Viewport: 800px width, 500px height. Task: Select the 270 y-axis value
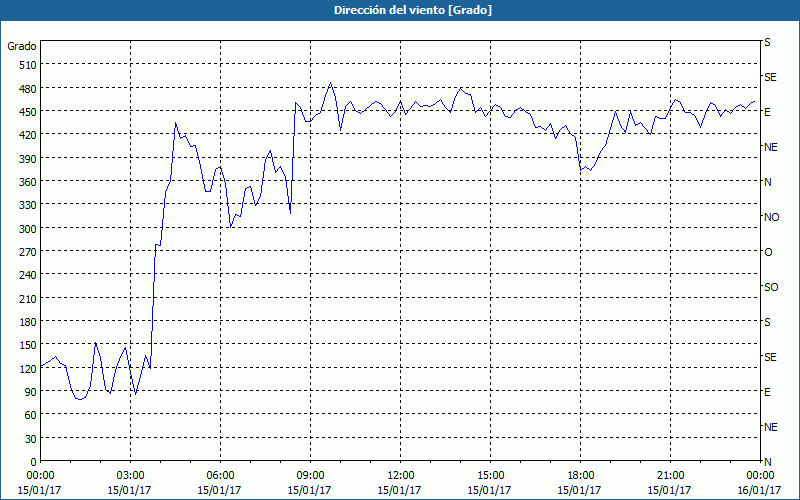[x=28, y=252]
